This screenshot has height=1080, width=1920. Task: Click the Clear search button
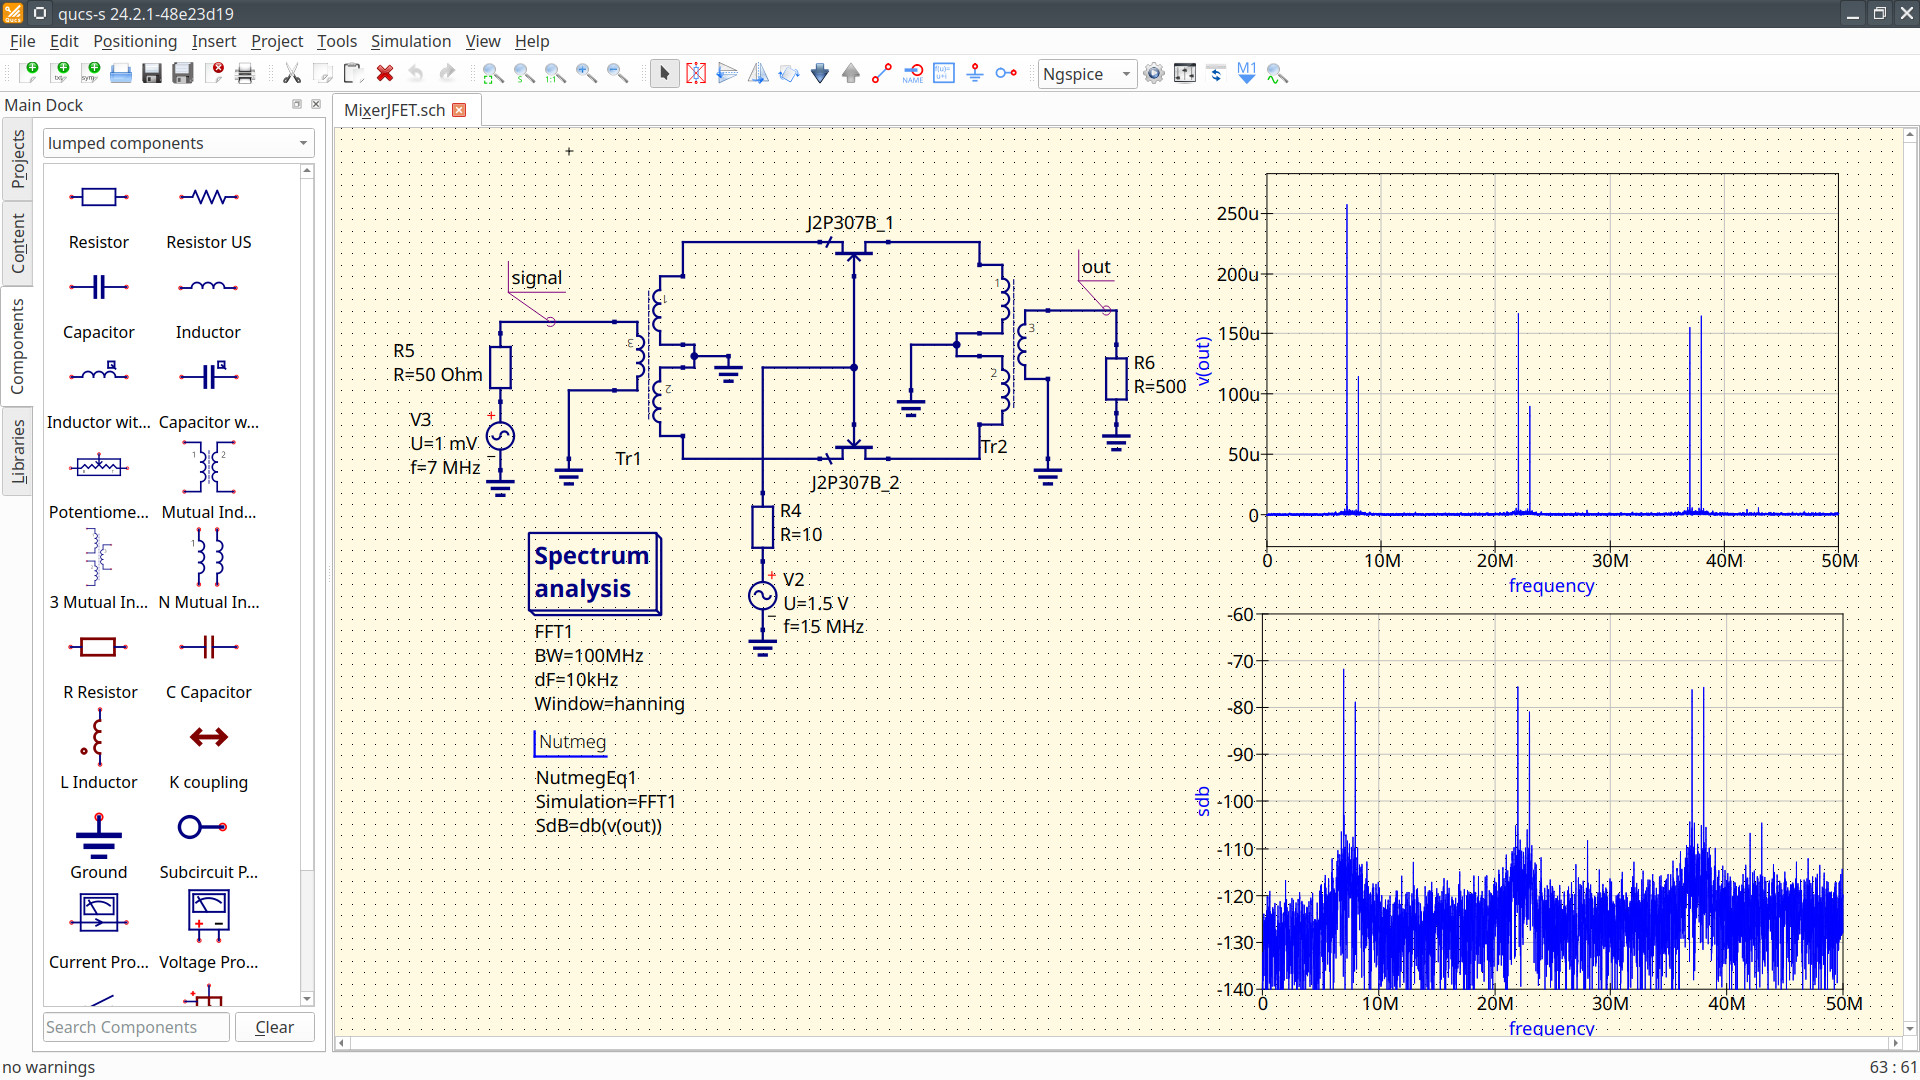(274, 1027)
